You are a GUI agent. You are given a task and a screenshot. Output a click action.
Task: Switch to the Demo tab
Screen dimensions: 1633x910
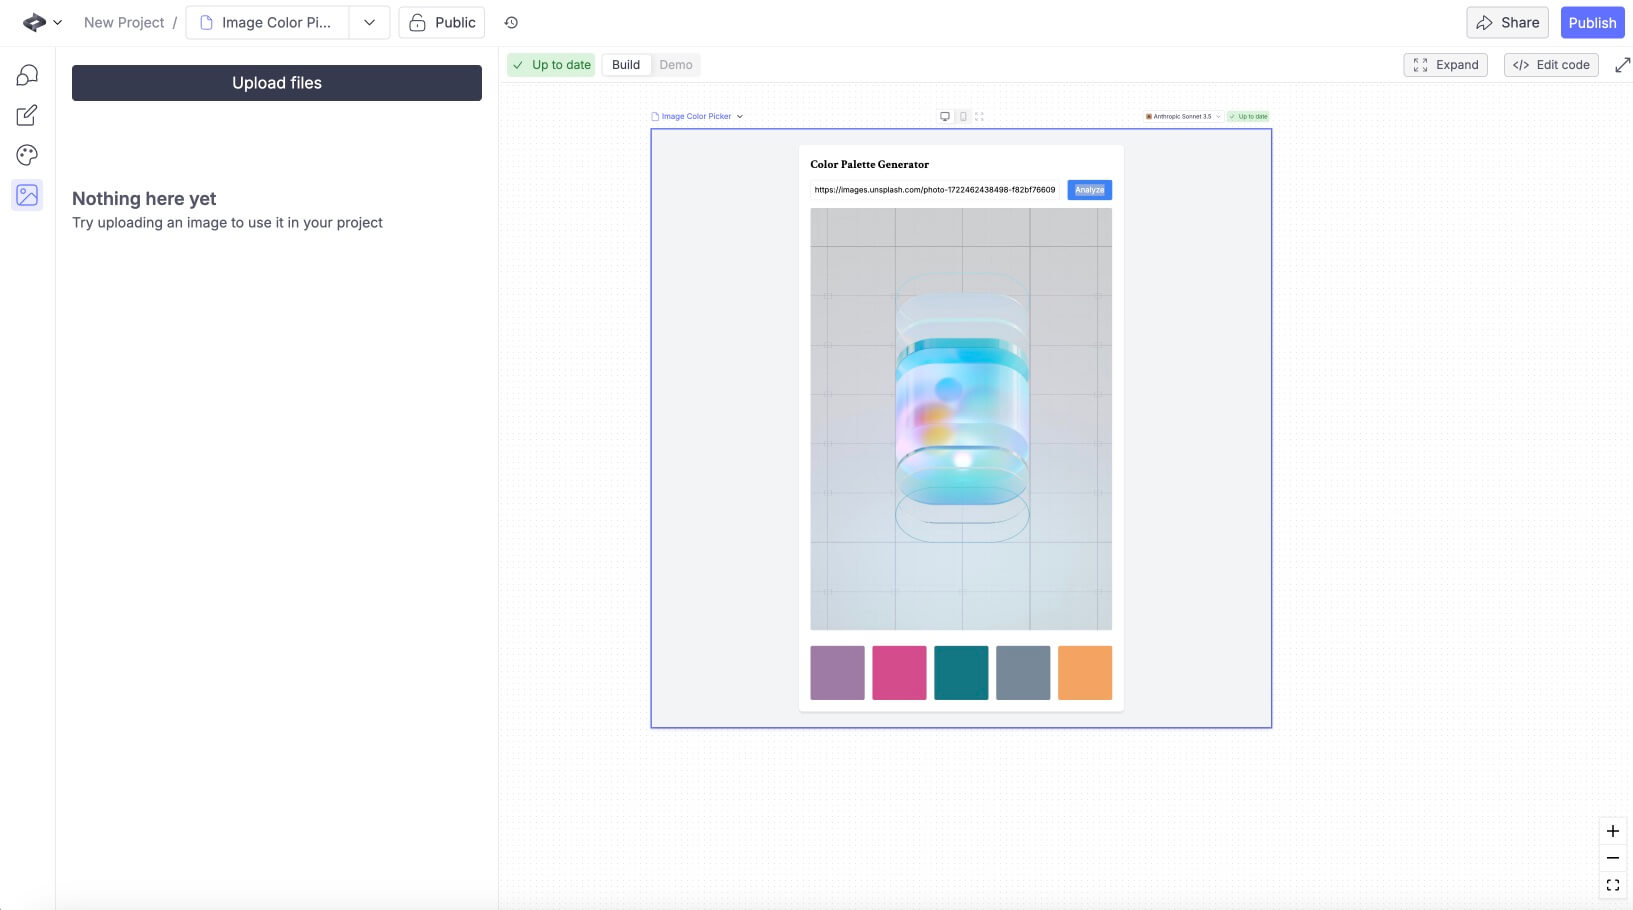[x=676, y=65]
